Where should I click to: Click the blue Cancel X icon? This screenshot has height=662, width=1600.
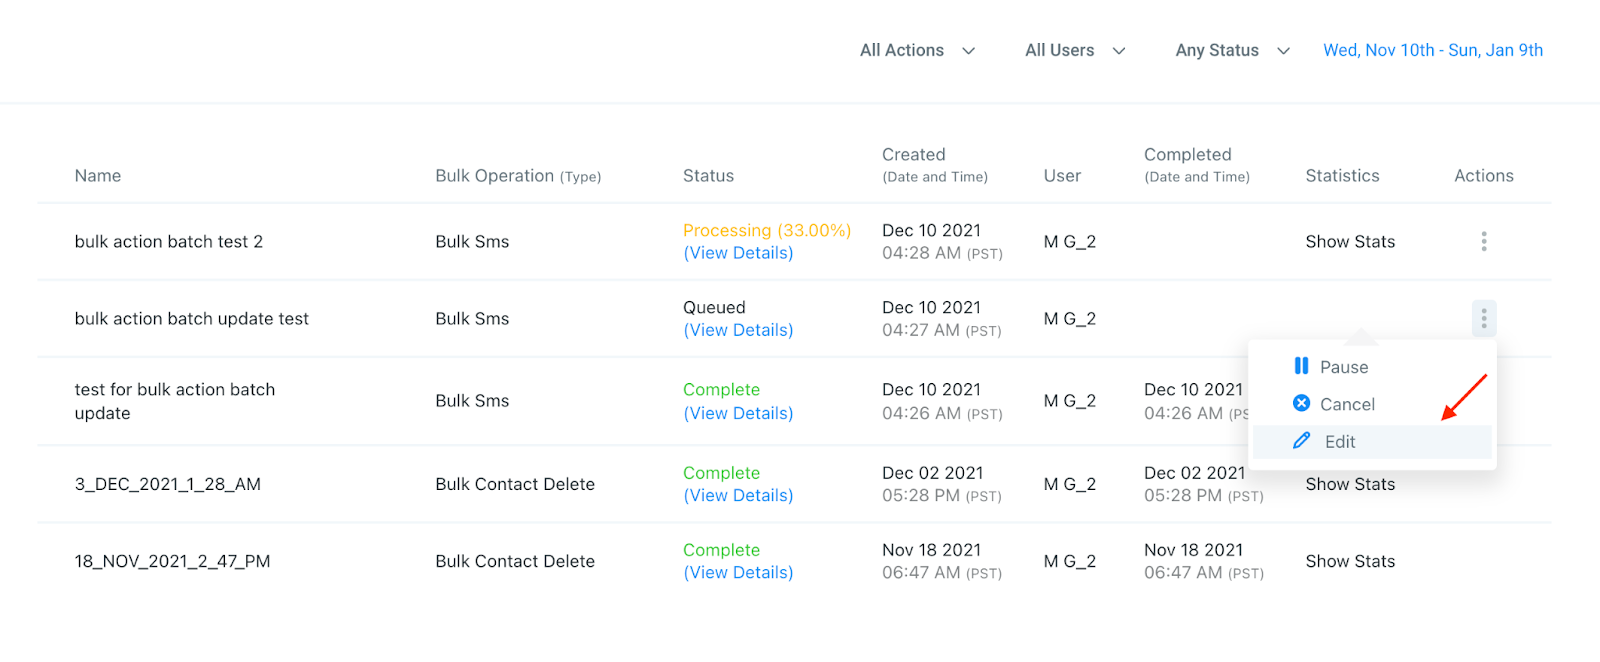pyautogui.click(x=1301, y=403)
